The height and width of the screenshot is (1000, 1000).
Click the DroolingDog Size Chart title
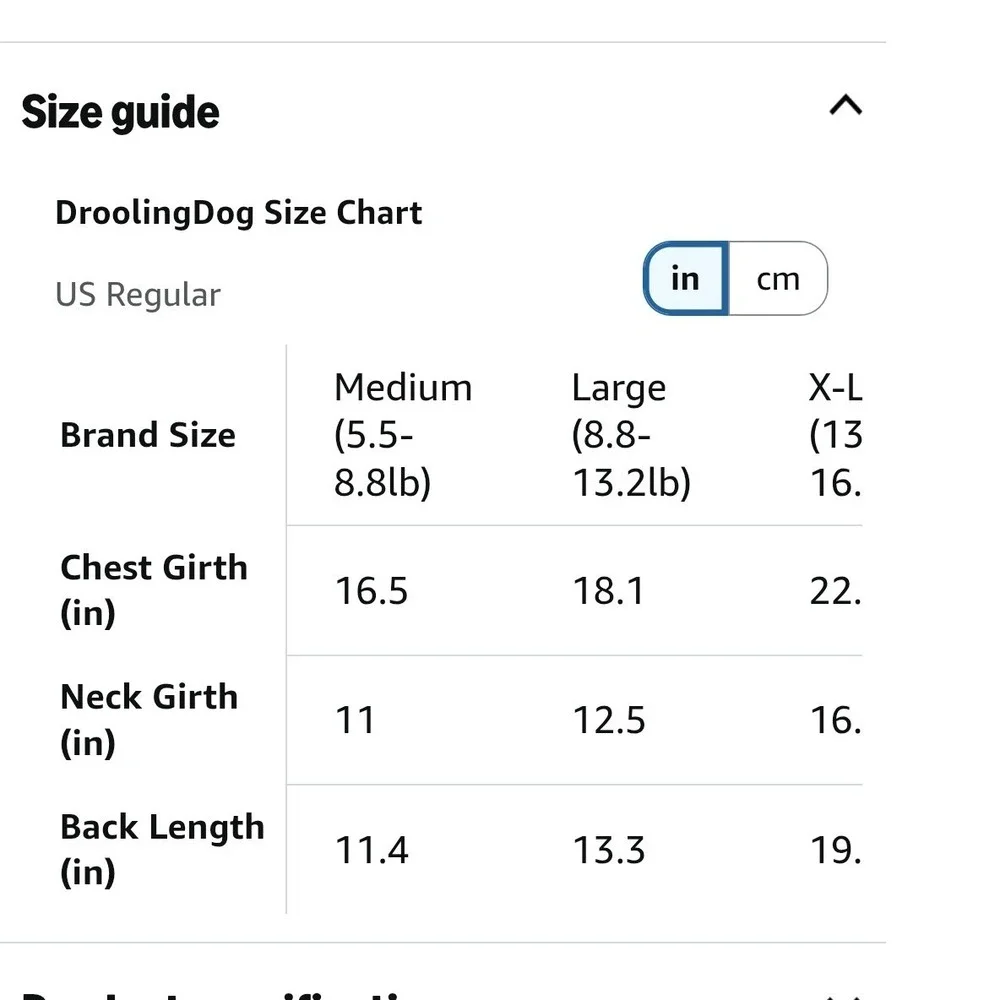pyautogui.click(x=239, y=213)
